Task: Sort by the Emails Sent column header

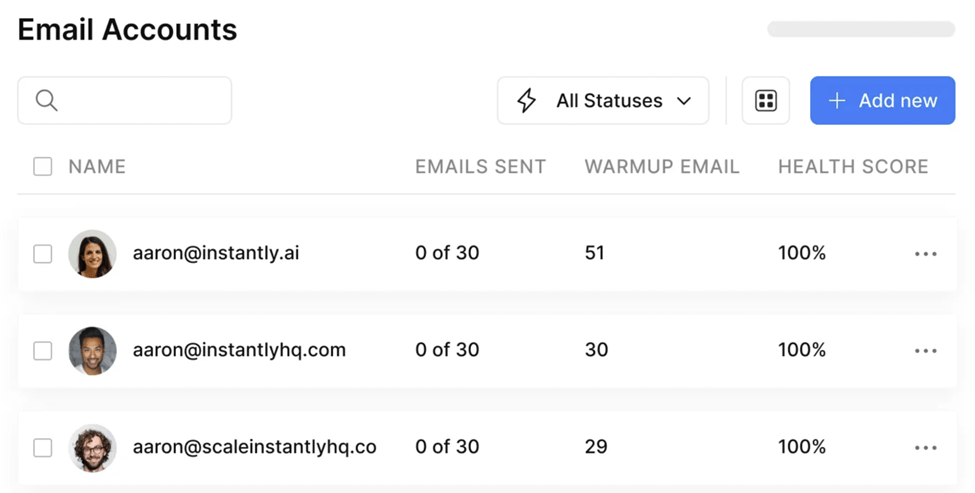Action: [480, 167]
